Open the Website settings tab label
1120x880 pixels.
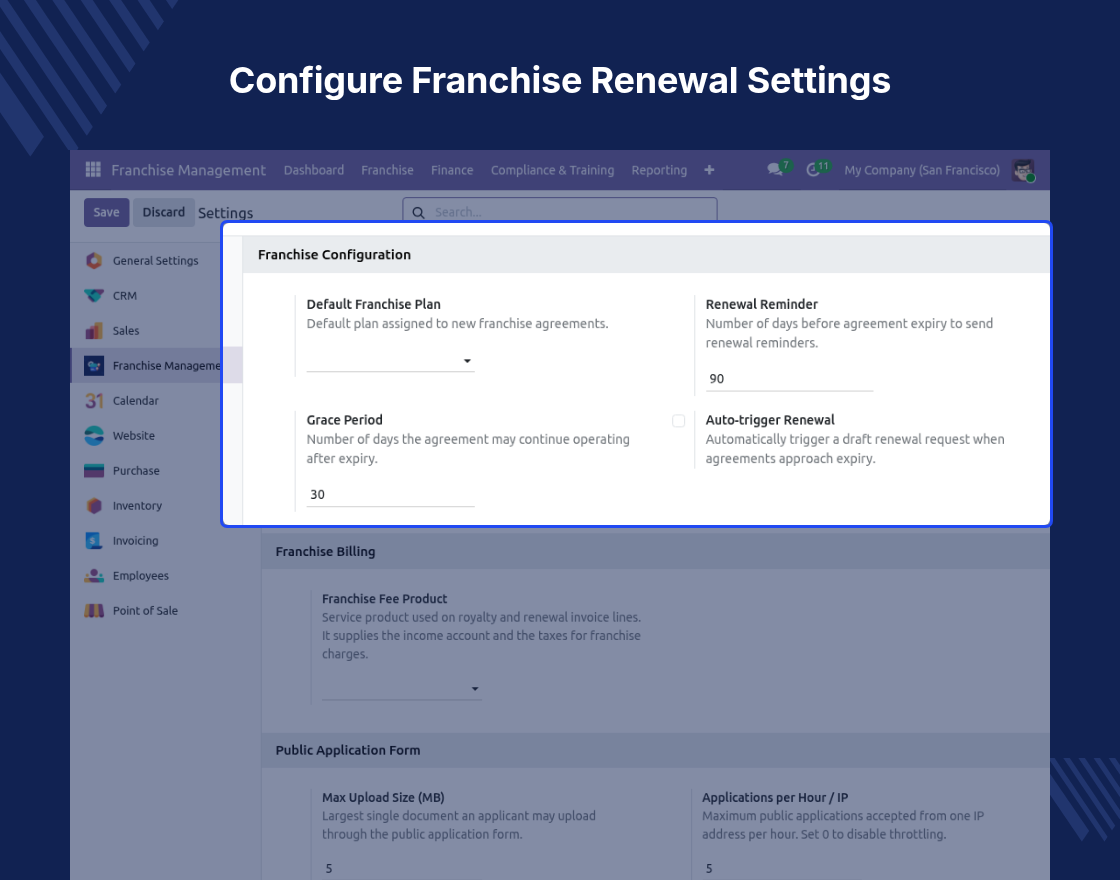[134, 436]
